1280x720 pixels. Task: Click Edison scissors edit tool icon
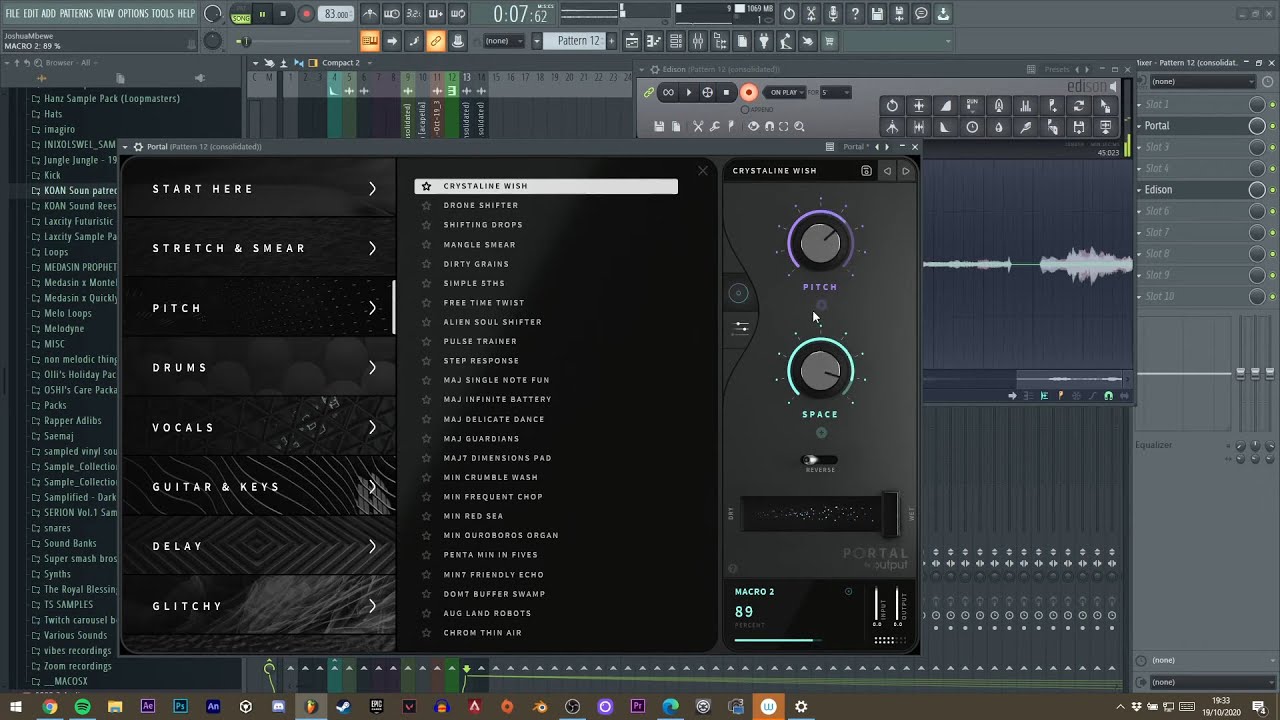(x=698, y=126)
